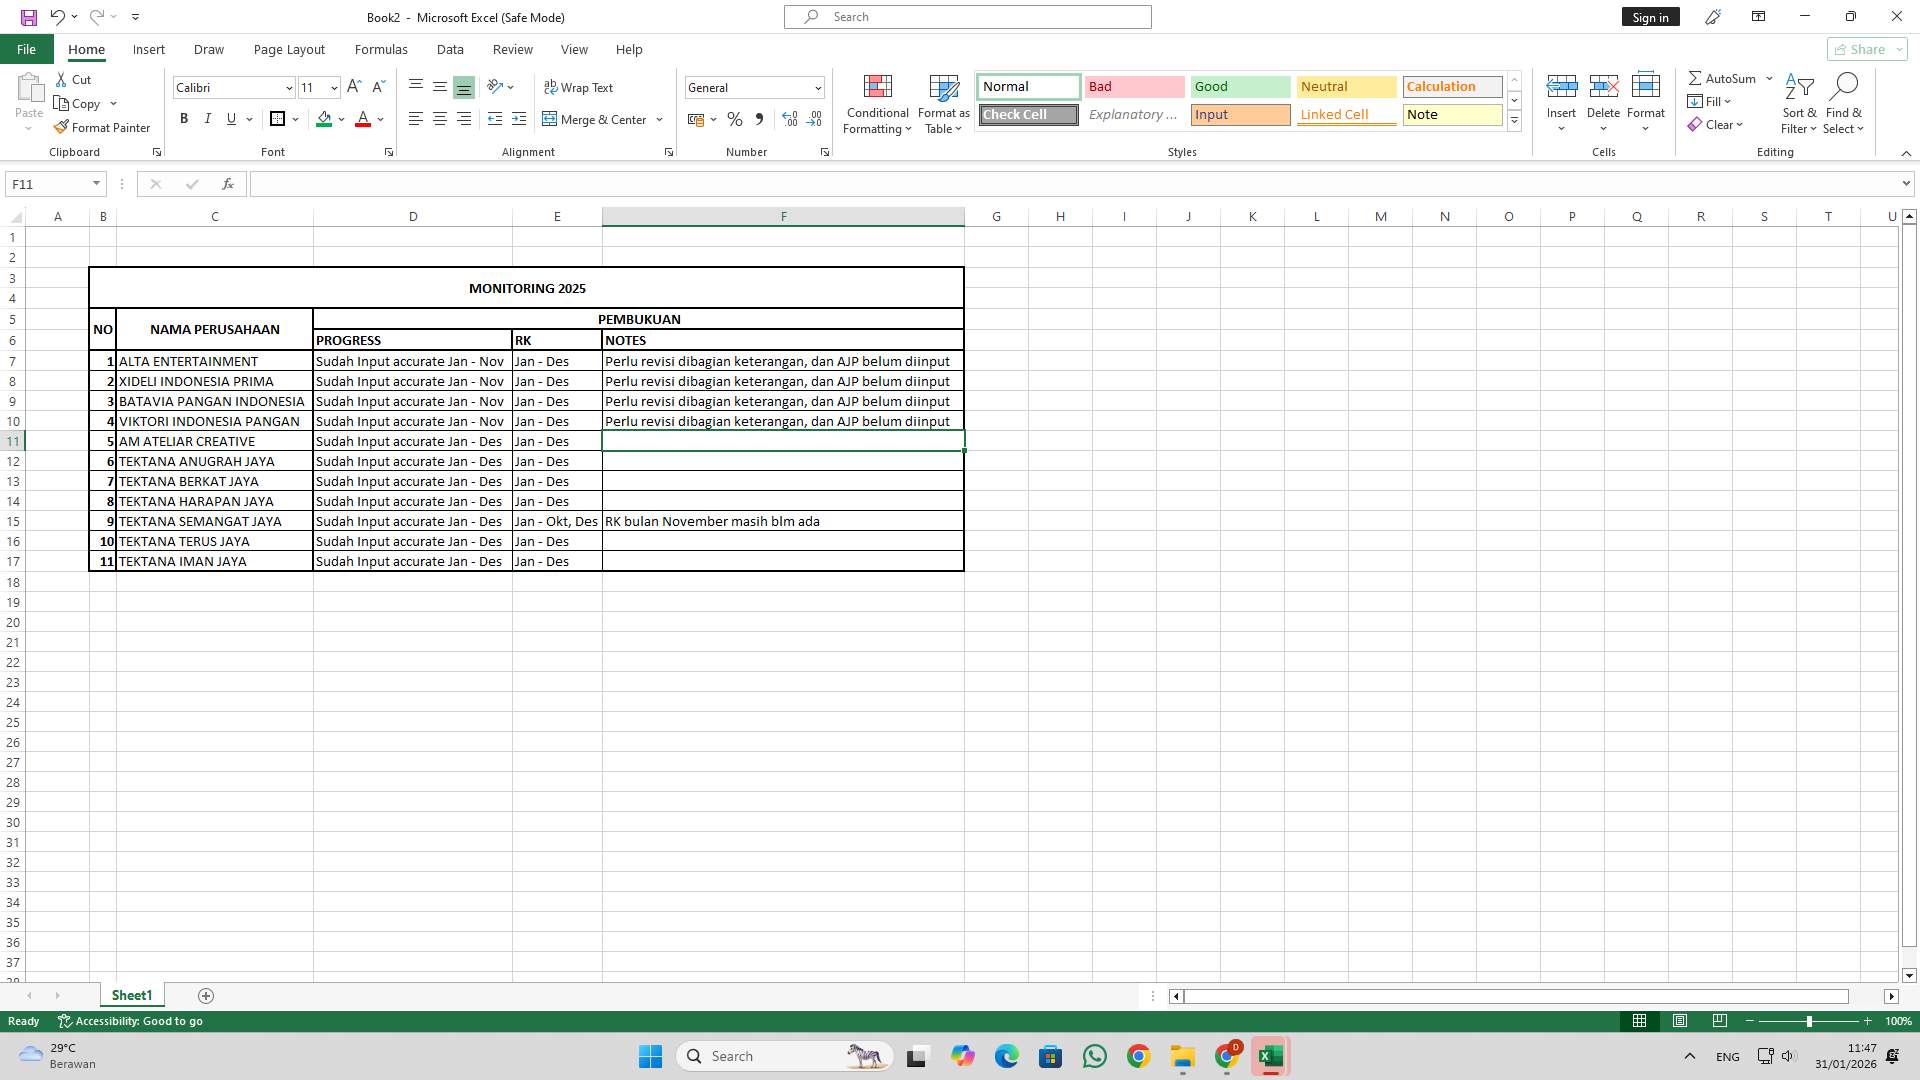Select the Format Painter tool
Screen dimensions: 1920x1080
(103, 127)
